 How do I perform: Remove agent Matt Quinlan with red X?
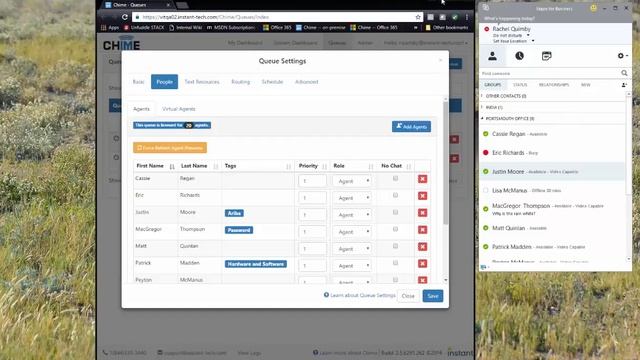(422, 247)
